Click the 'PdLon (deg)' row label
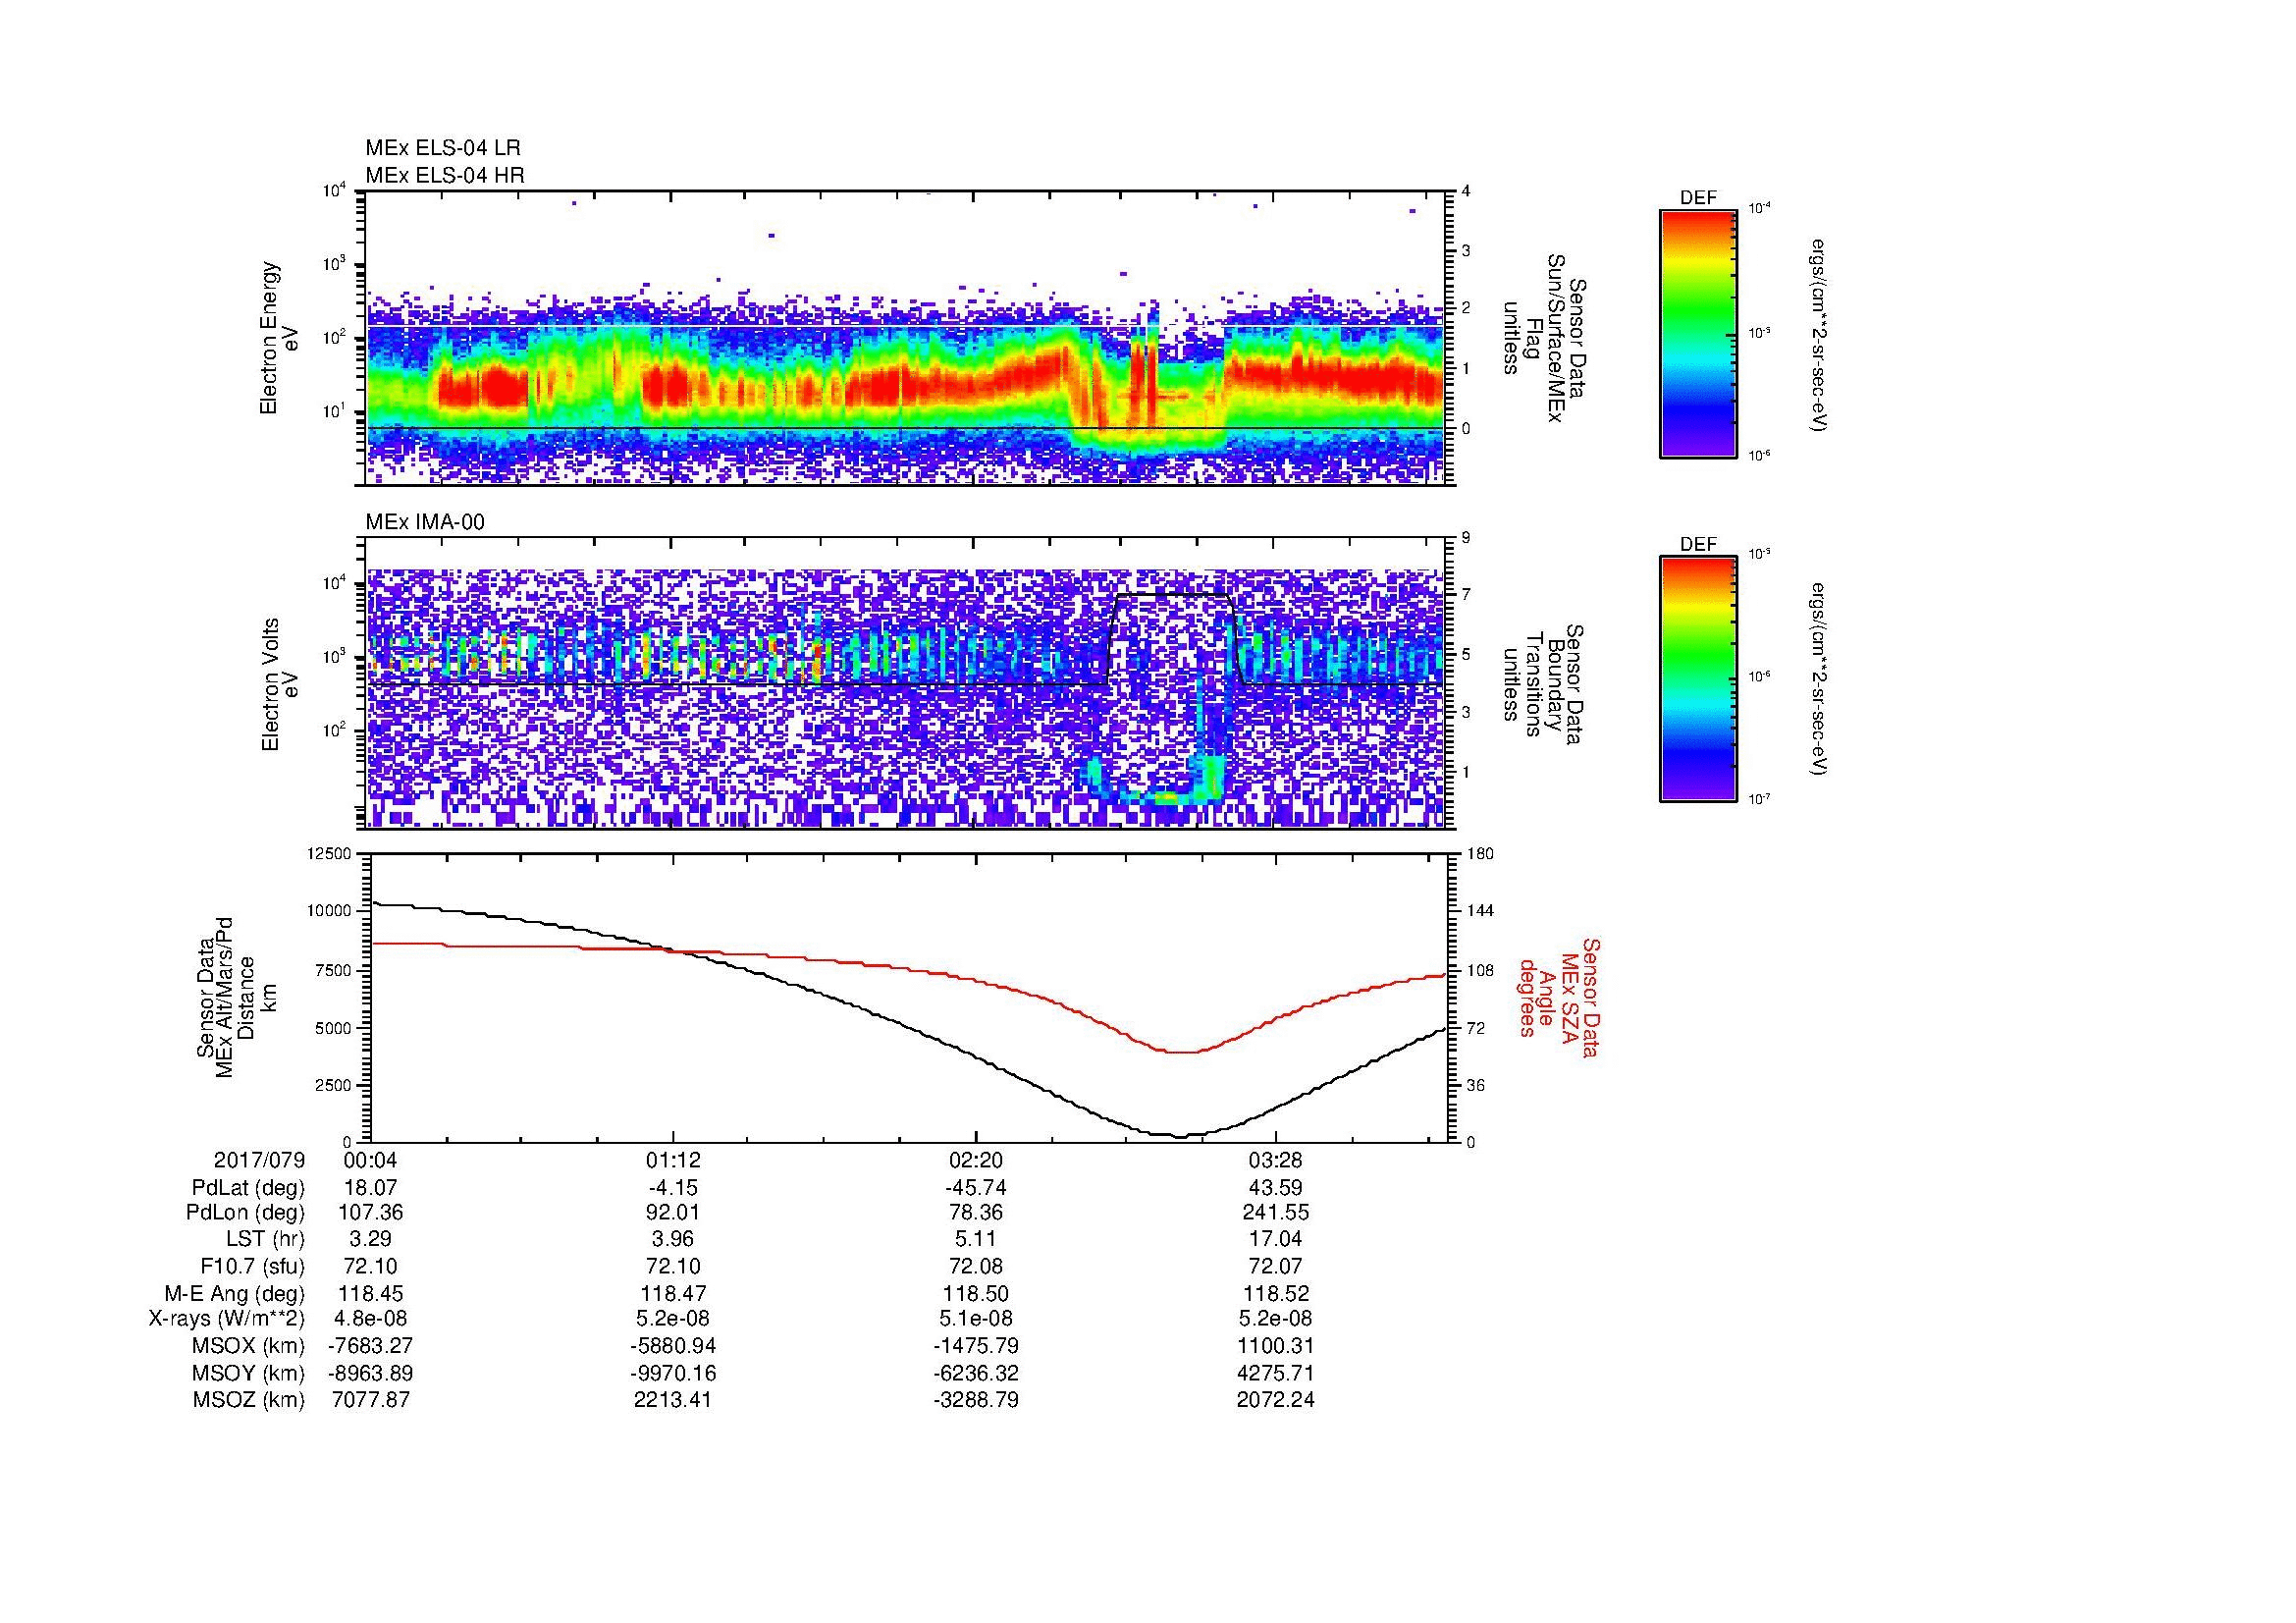Viewport: 2296px width, 1623px height. coord(245,1213)
